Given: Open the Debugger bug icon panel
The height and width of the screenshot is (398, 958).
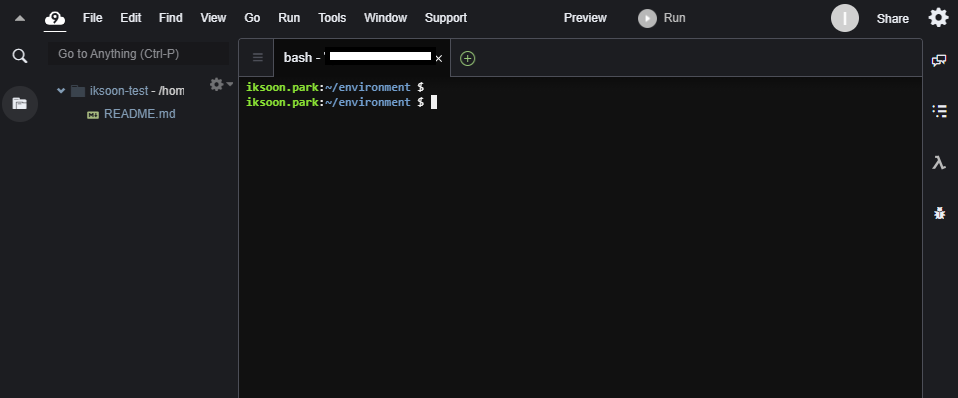Looking at the screenshot, I should coord(940,213).
